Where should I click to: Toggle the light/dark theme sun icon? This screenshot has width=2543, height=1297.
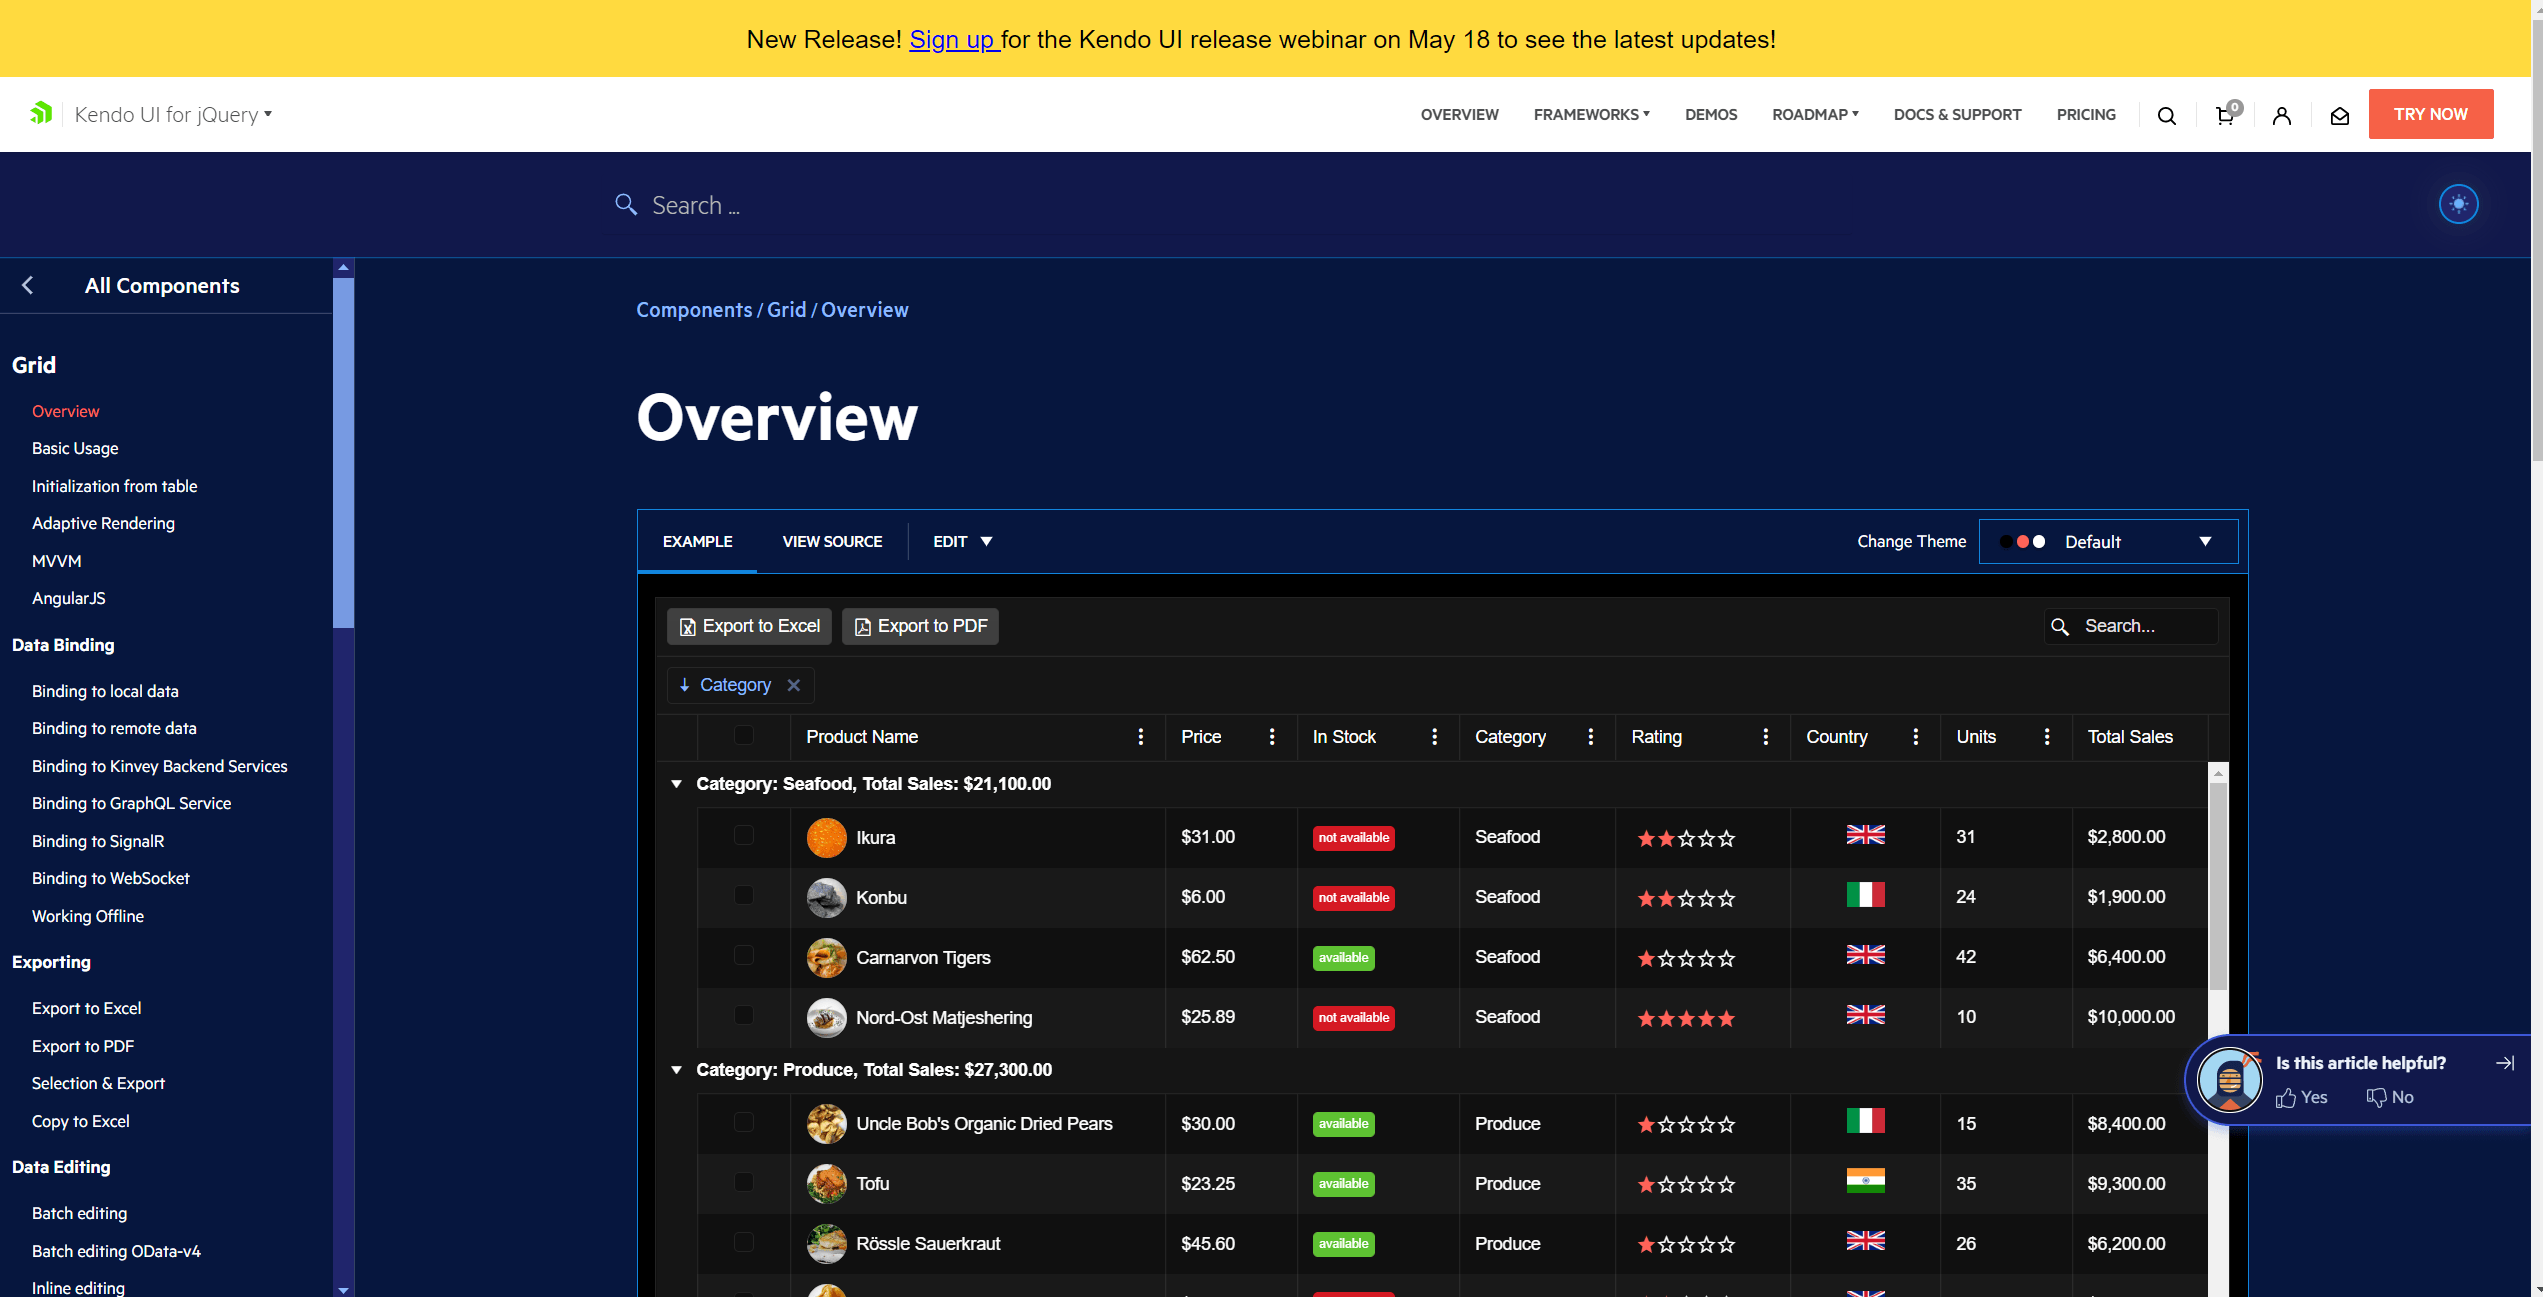click(2458, 204)
